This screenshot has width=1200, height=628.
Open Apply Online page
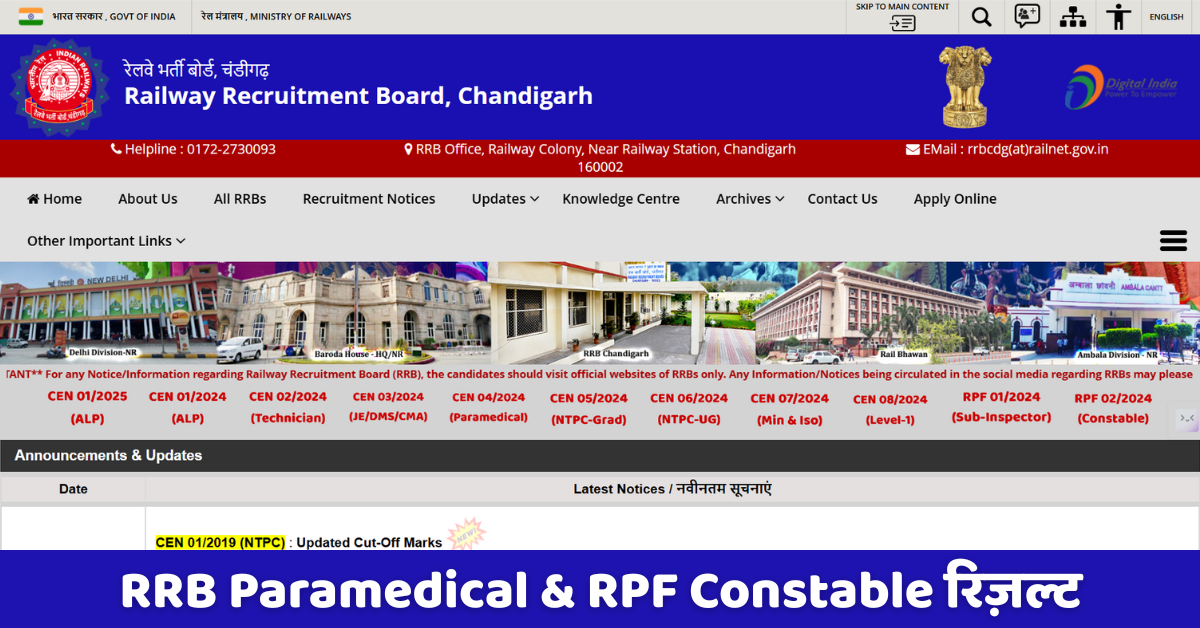pos(955,199)
